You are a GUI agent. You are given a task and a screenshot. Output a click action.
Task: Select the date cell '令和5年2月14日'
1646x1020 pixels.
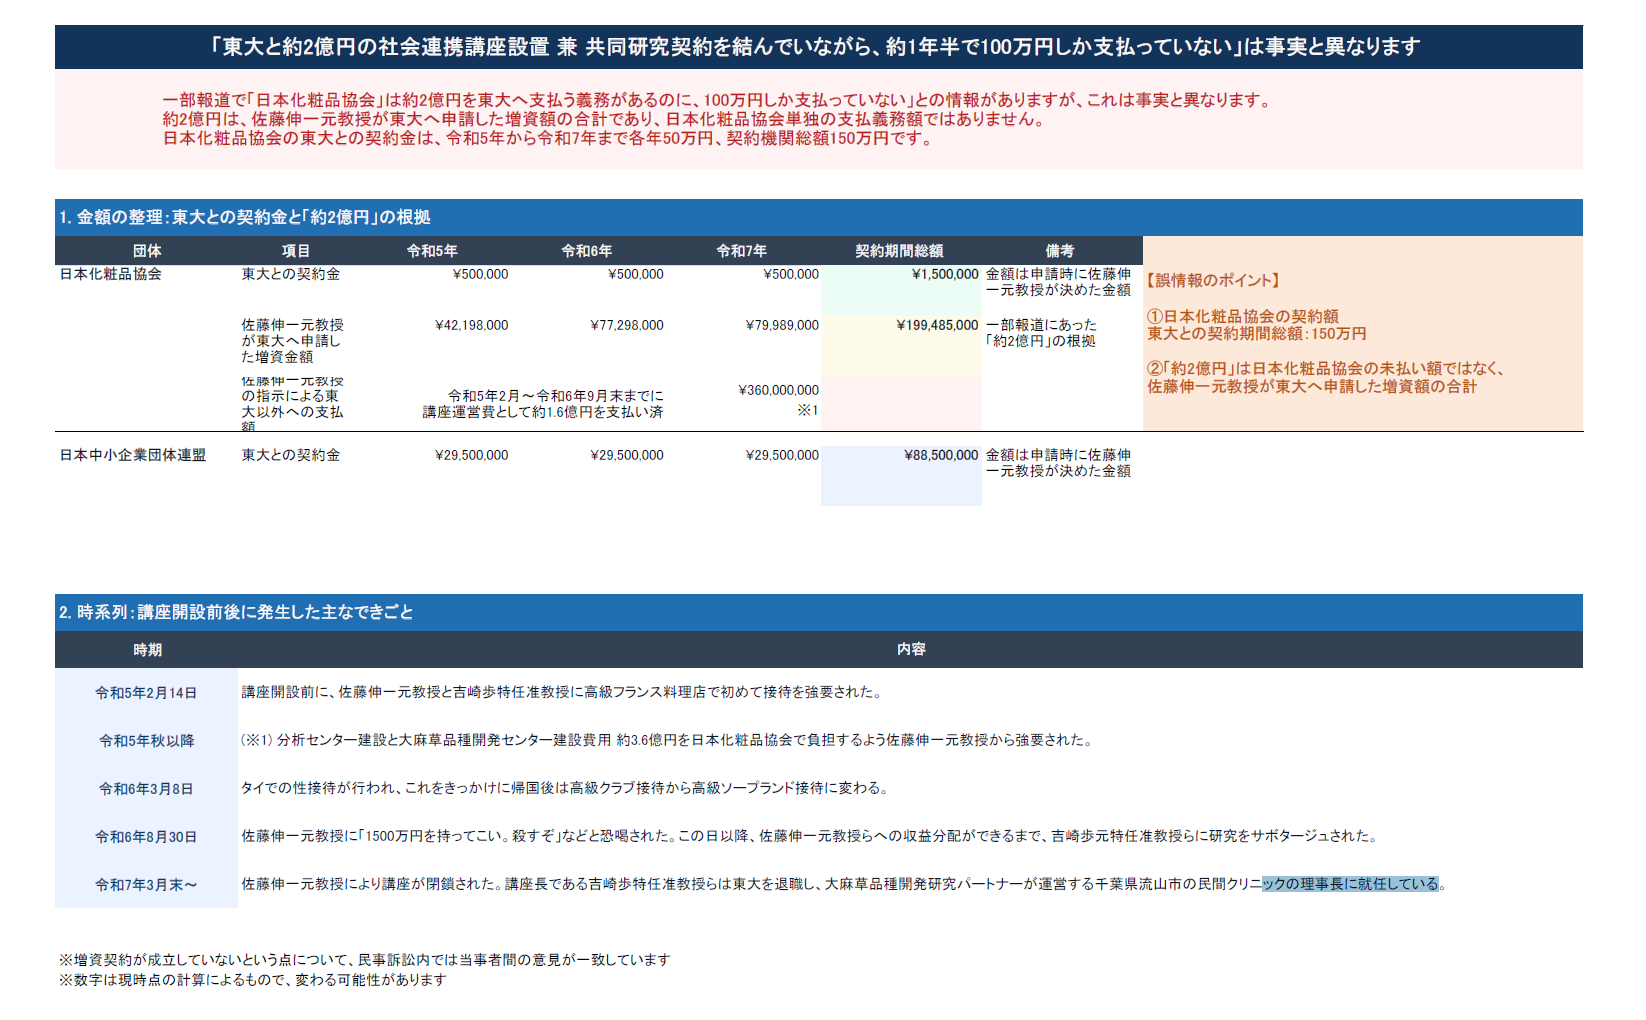click(x=146, y=693)
